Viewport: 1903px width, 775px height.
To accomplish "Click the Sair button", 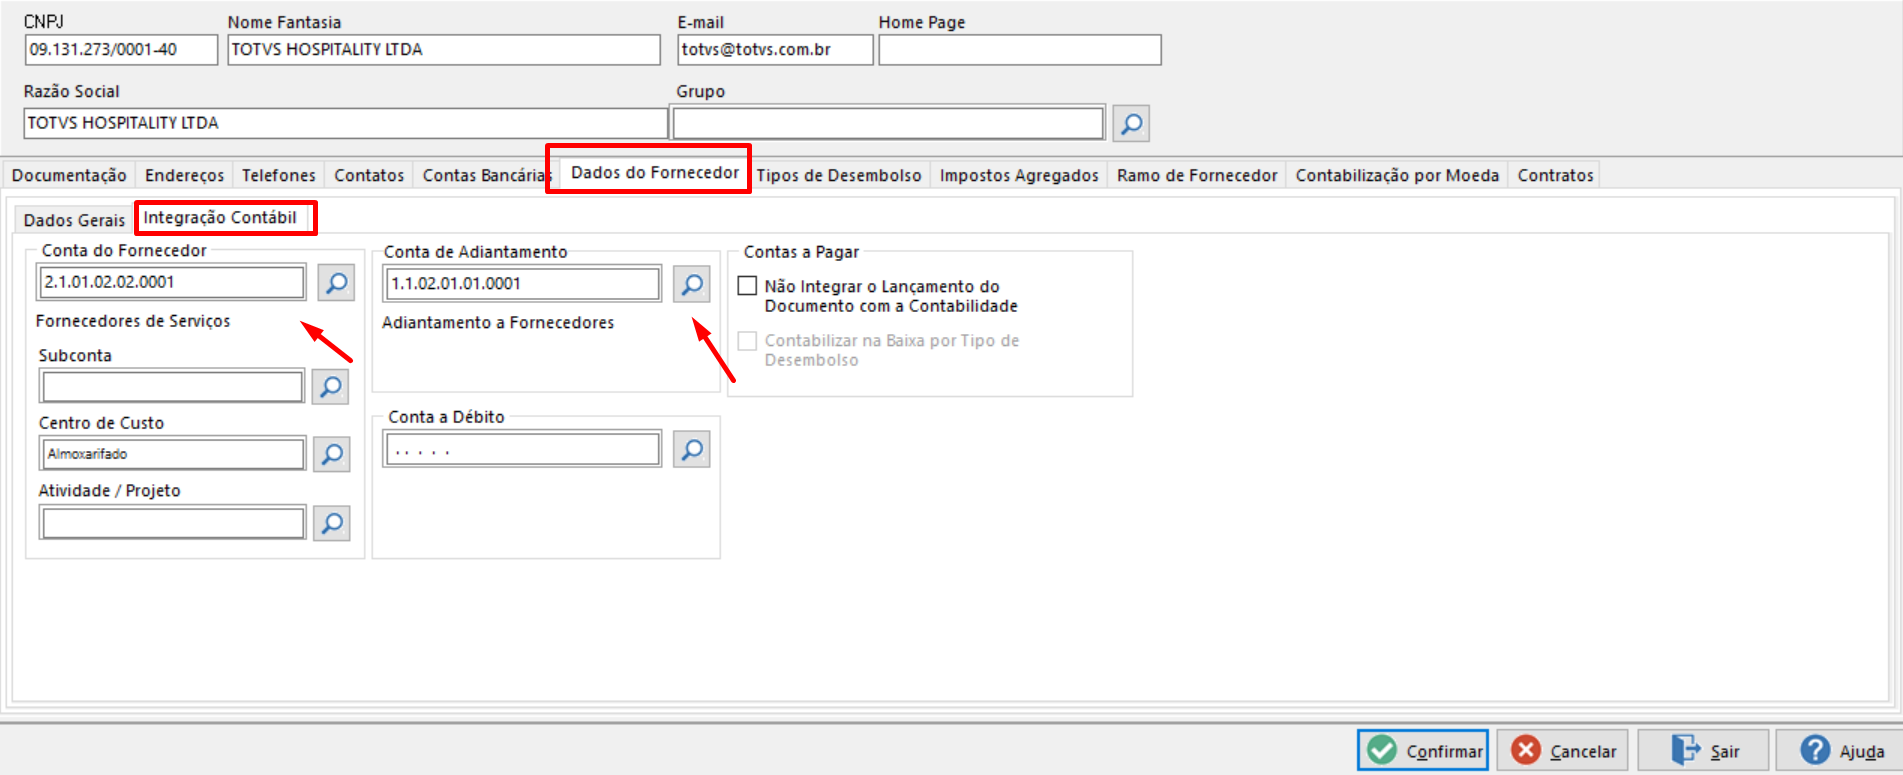I will (1703, 750).
